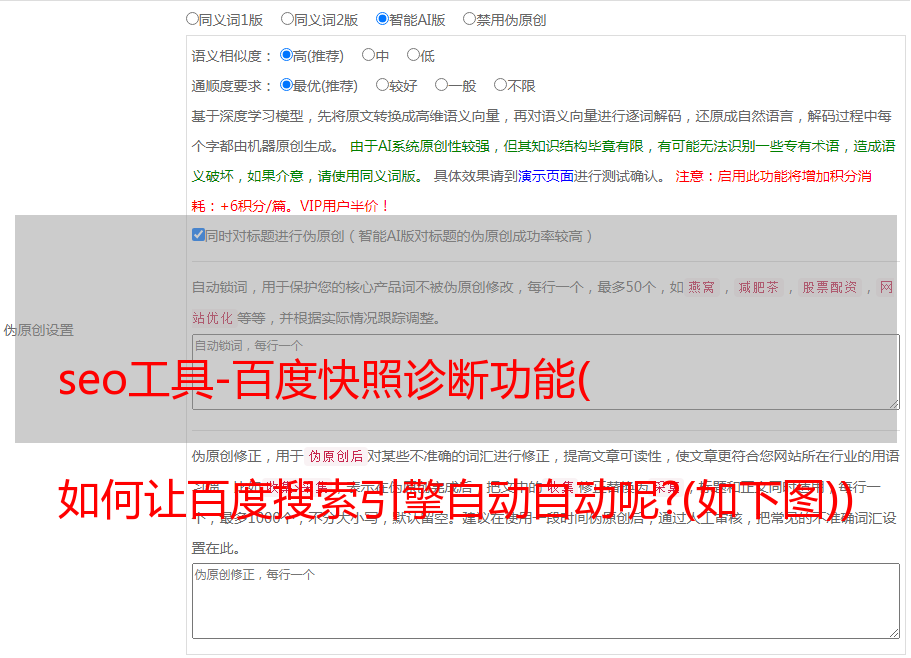Click the 伪原创后 highlighted tag
Image resolution: width=911 pixels, height=658 pixels.
pos(336,456)
